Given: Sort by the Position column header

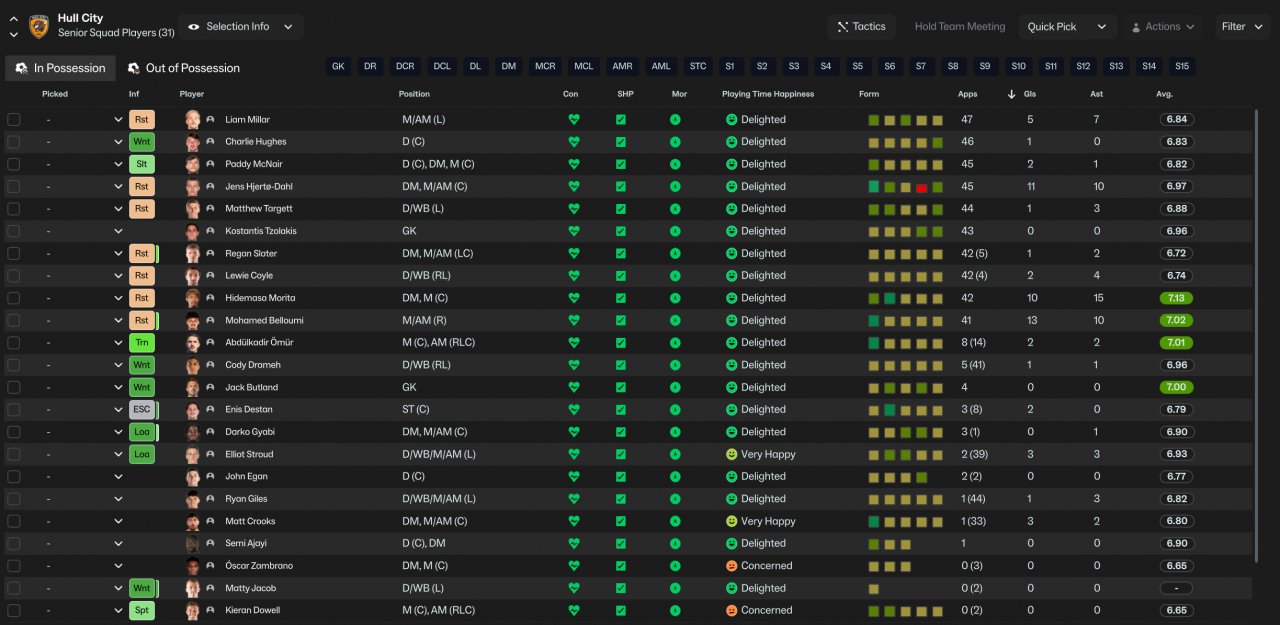Looking at the screenshot, I should (x=414, y=94).
